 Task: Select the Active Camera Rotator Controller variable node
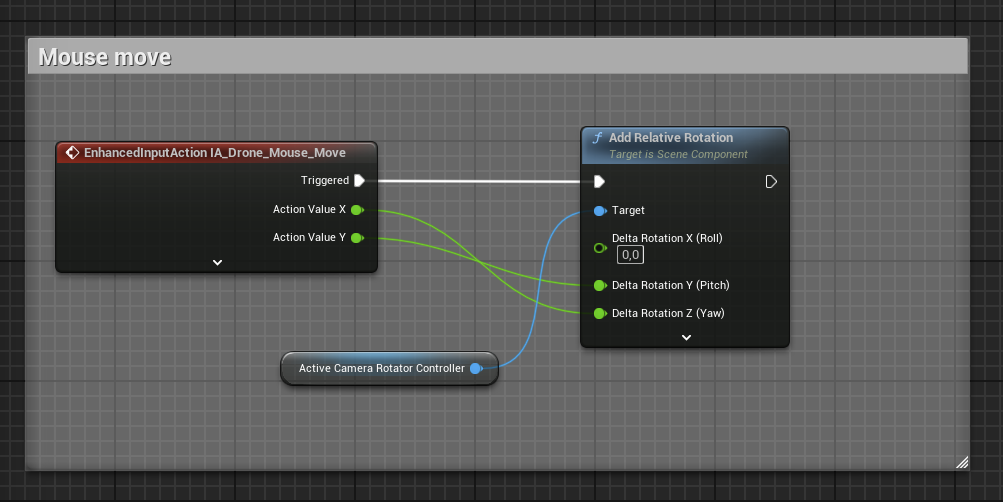click(389, 368)
